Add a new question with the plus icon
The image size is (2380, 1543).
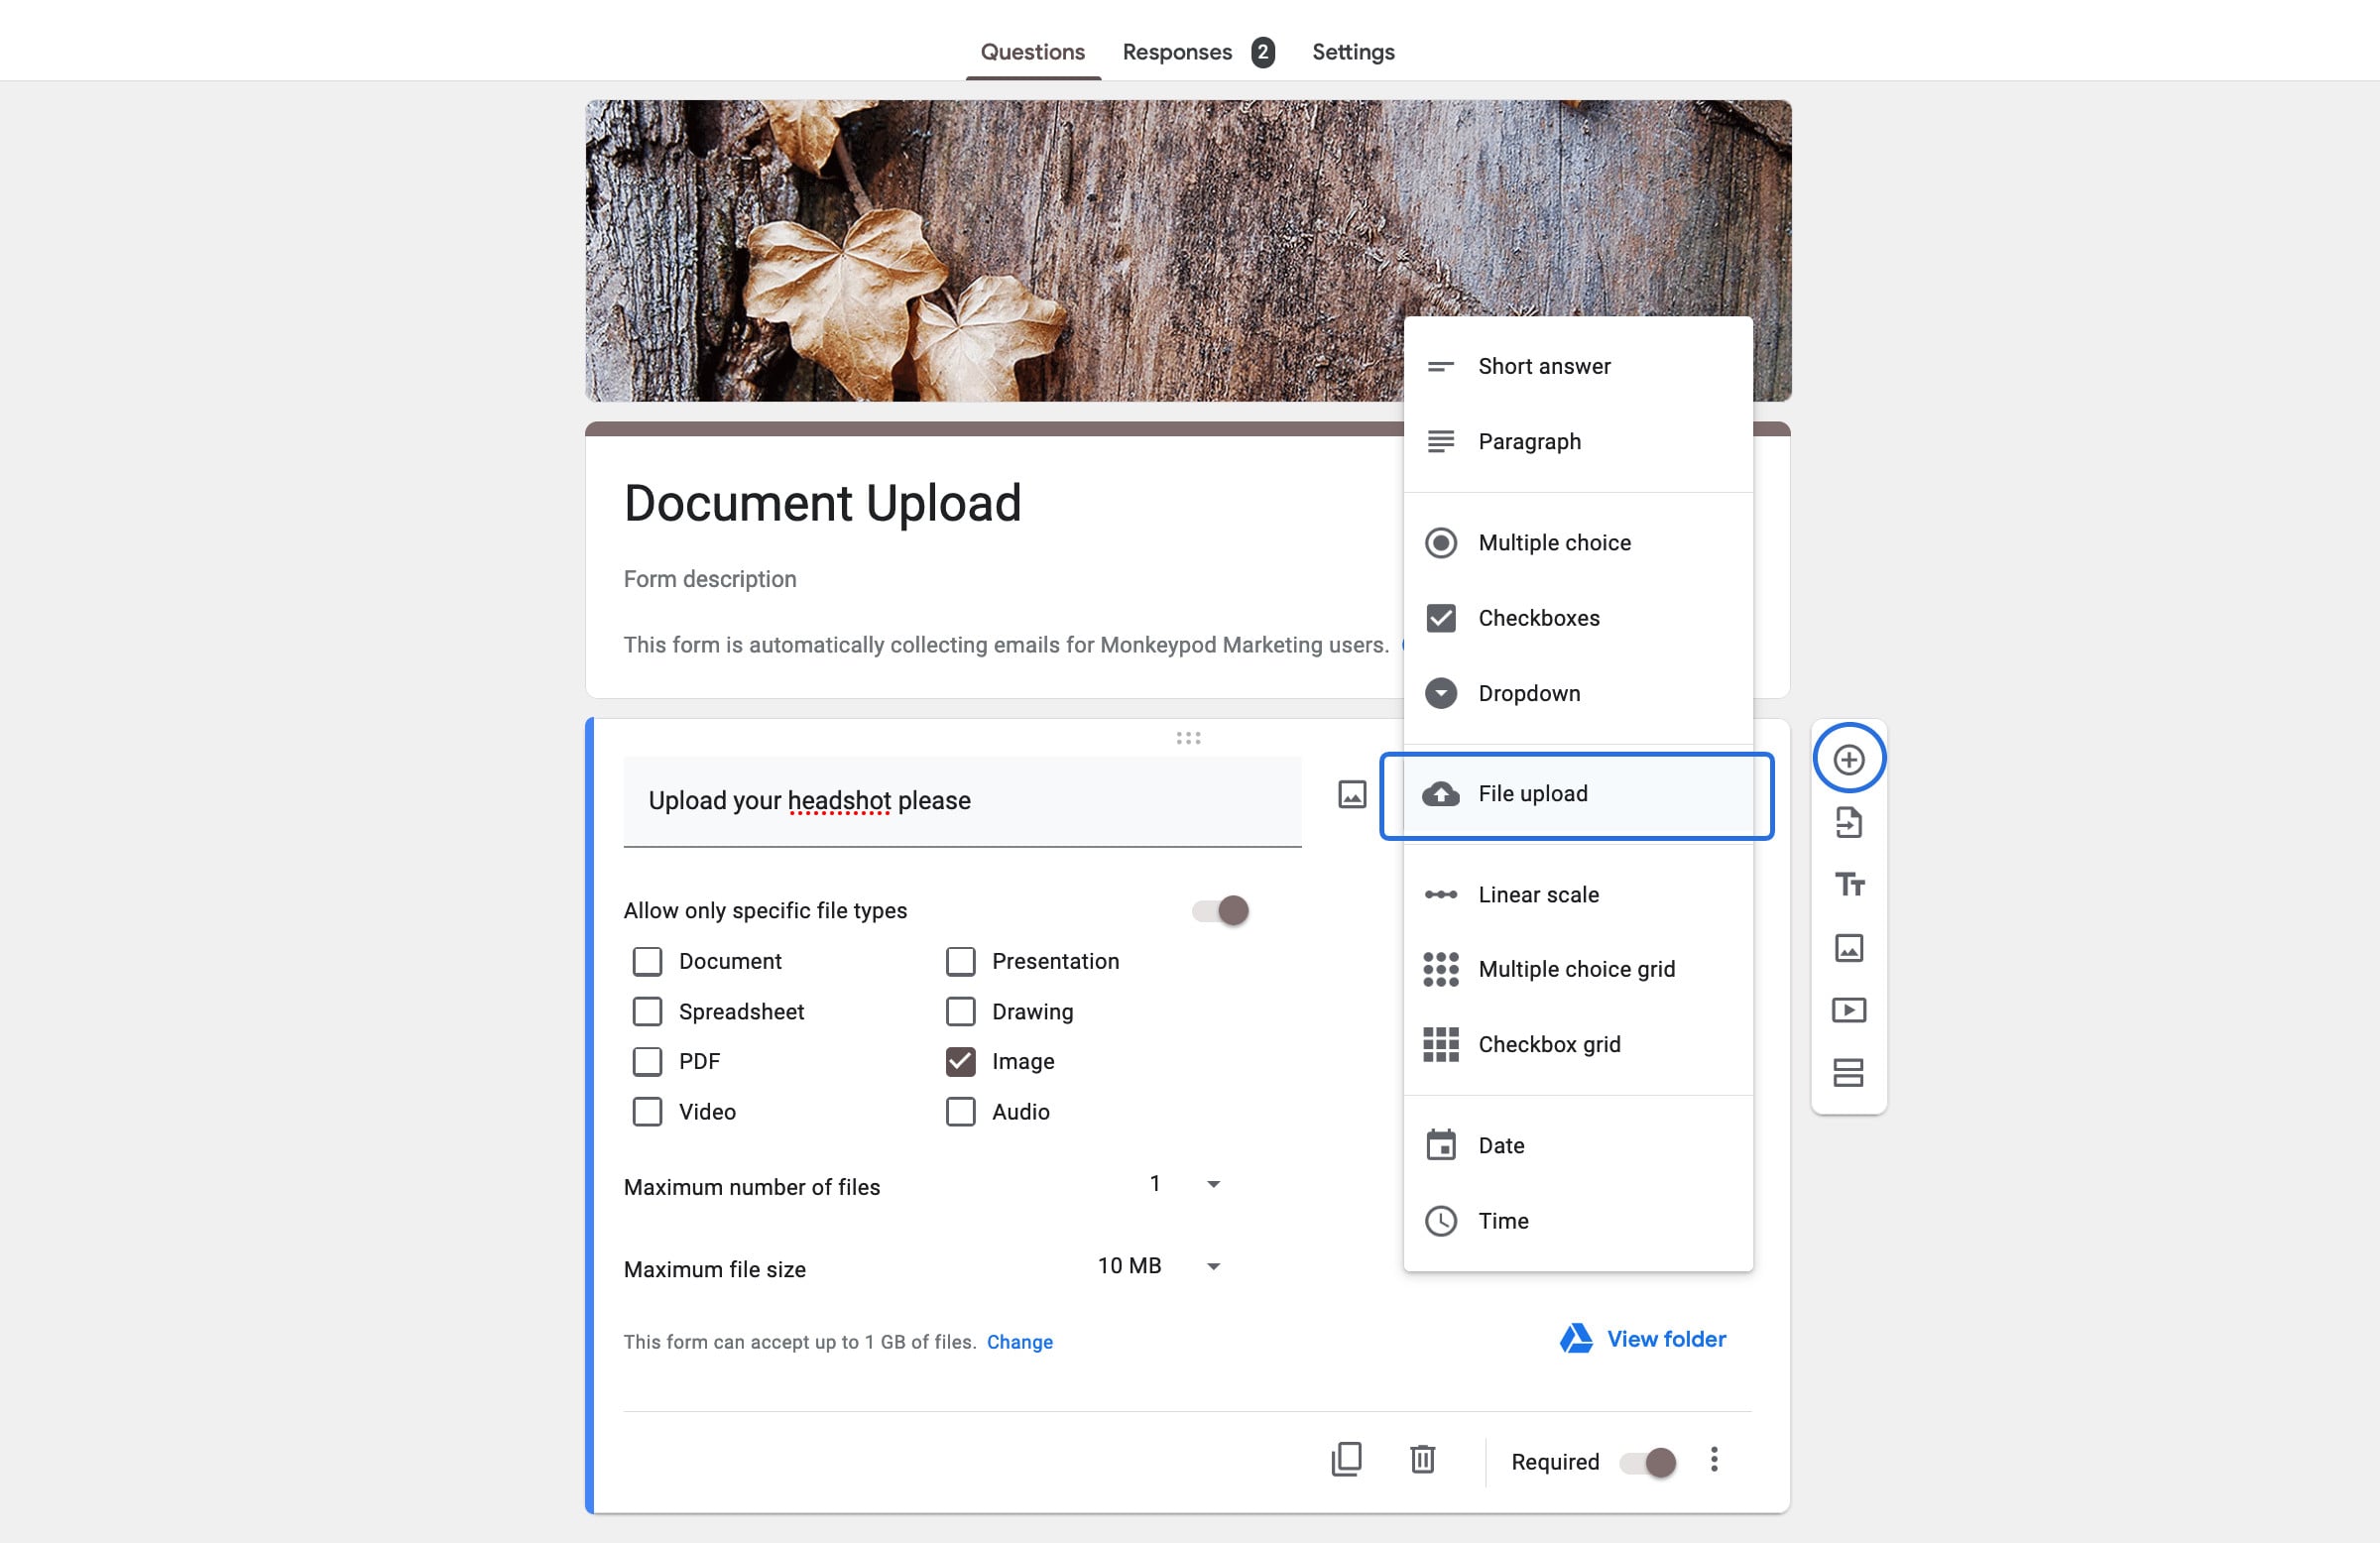point(1850,758)
